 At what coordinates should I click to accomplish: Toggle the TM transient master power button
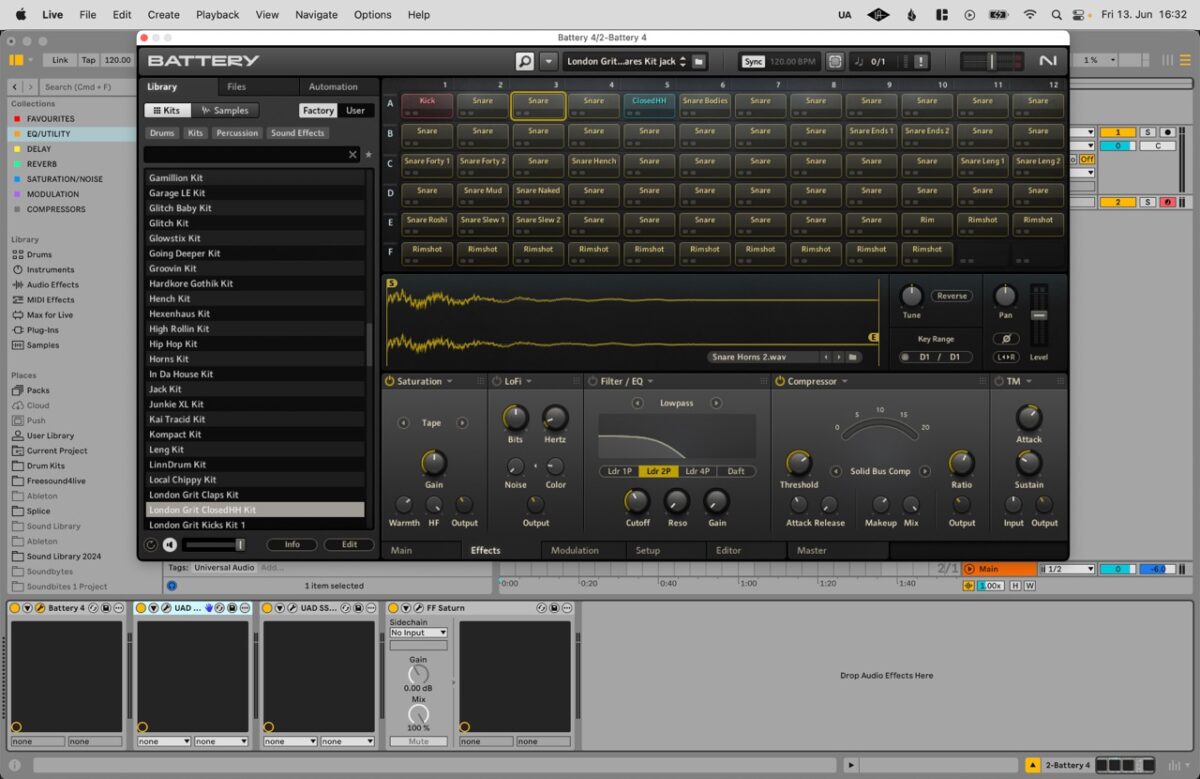[999, 381]
